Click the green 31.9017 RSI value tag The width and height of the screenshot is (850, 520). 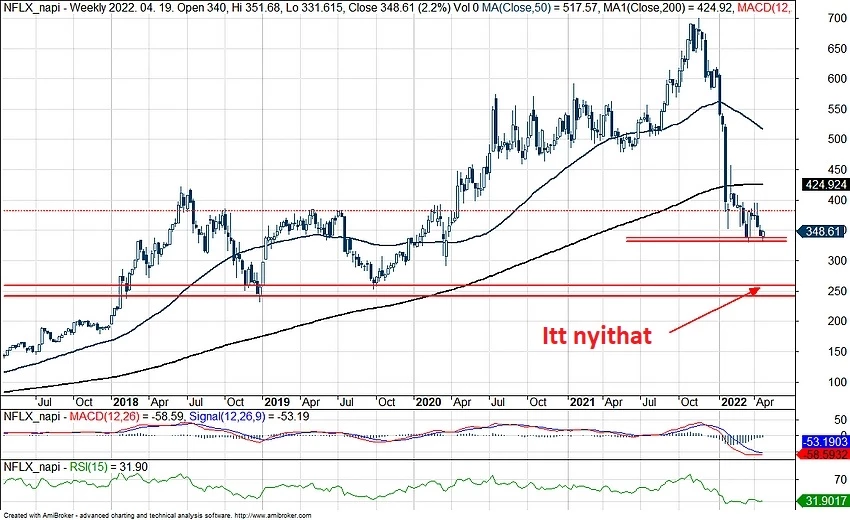point(824,501)
